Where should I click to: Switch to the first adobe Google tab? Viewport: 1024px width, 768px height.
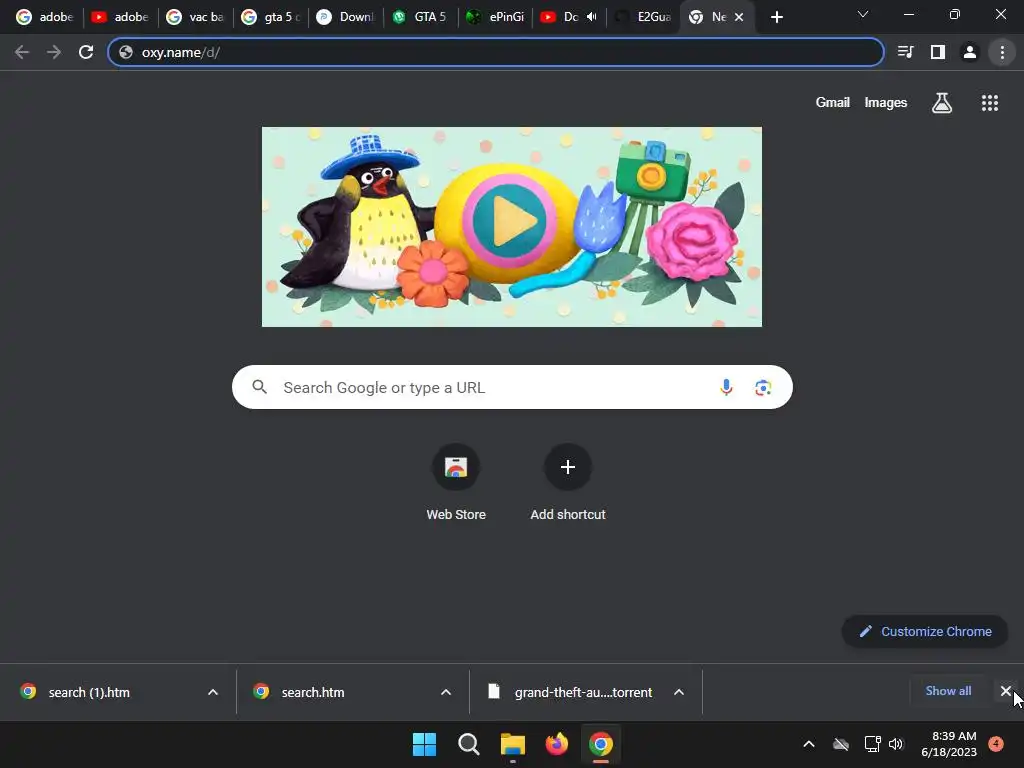click(x=44, y=17)
